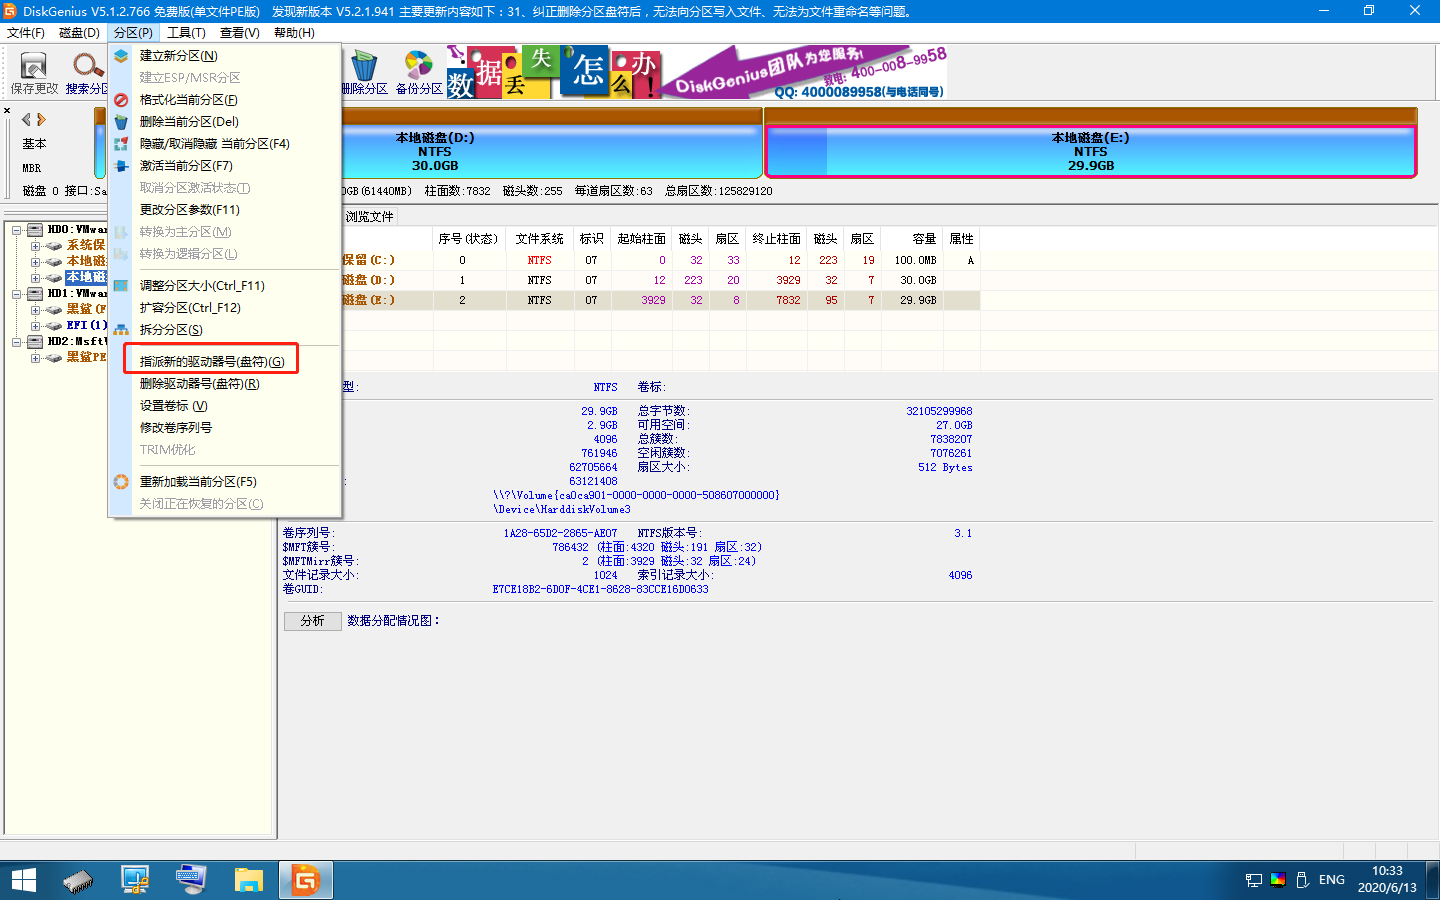Viewport: 1440px width, 900px height.
Task: Click the HD1 disk drive icon in tree
Action: tap(35, 294)
